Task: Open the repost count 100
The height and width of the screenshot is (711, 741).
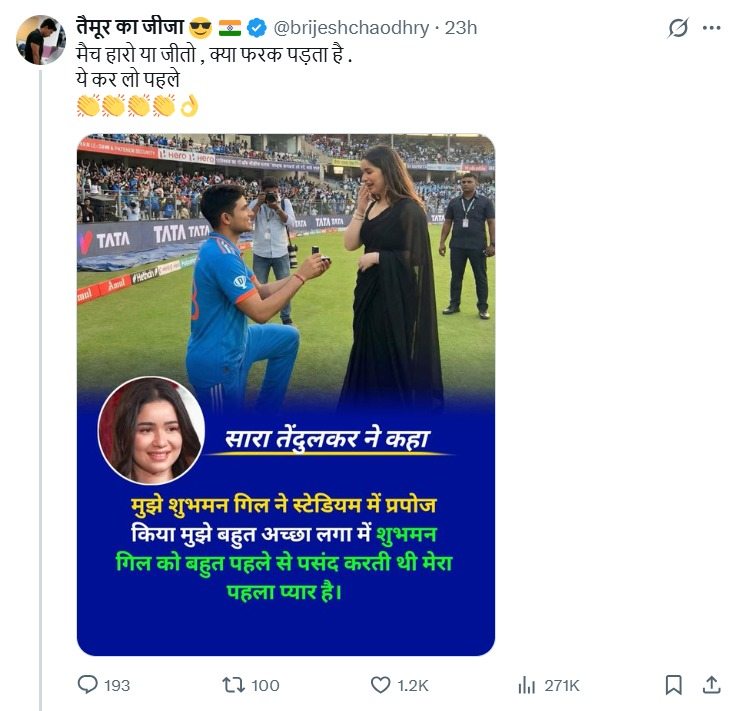Action: click(265, 685)
